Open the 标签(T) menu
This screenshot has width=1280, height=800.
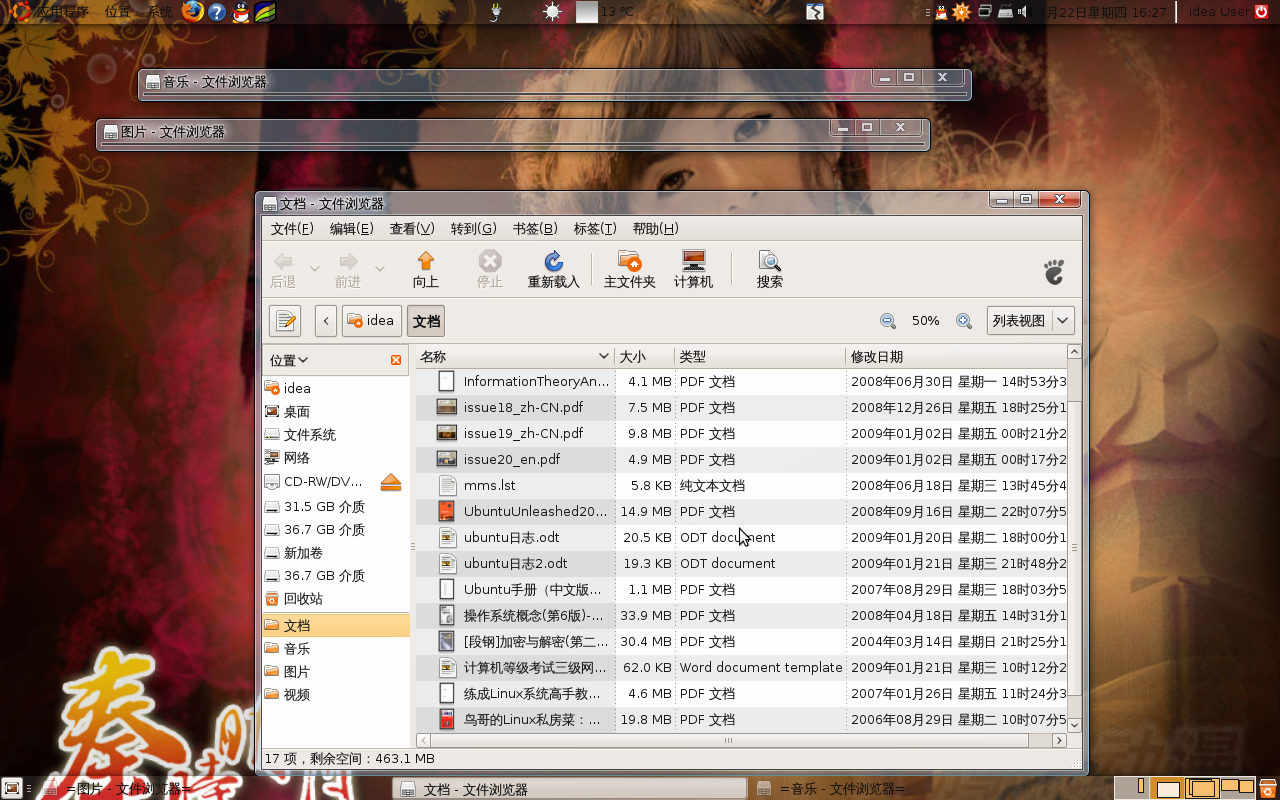(595, 229)
